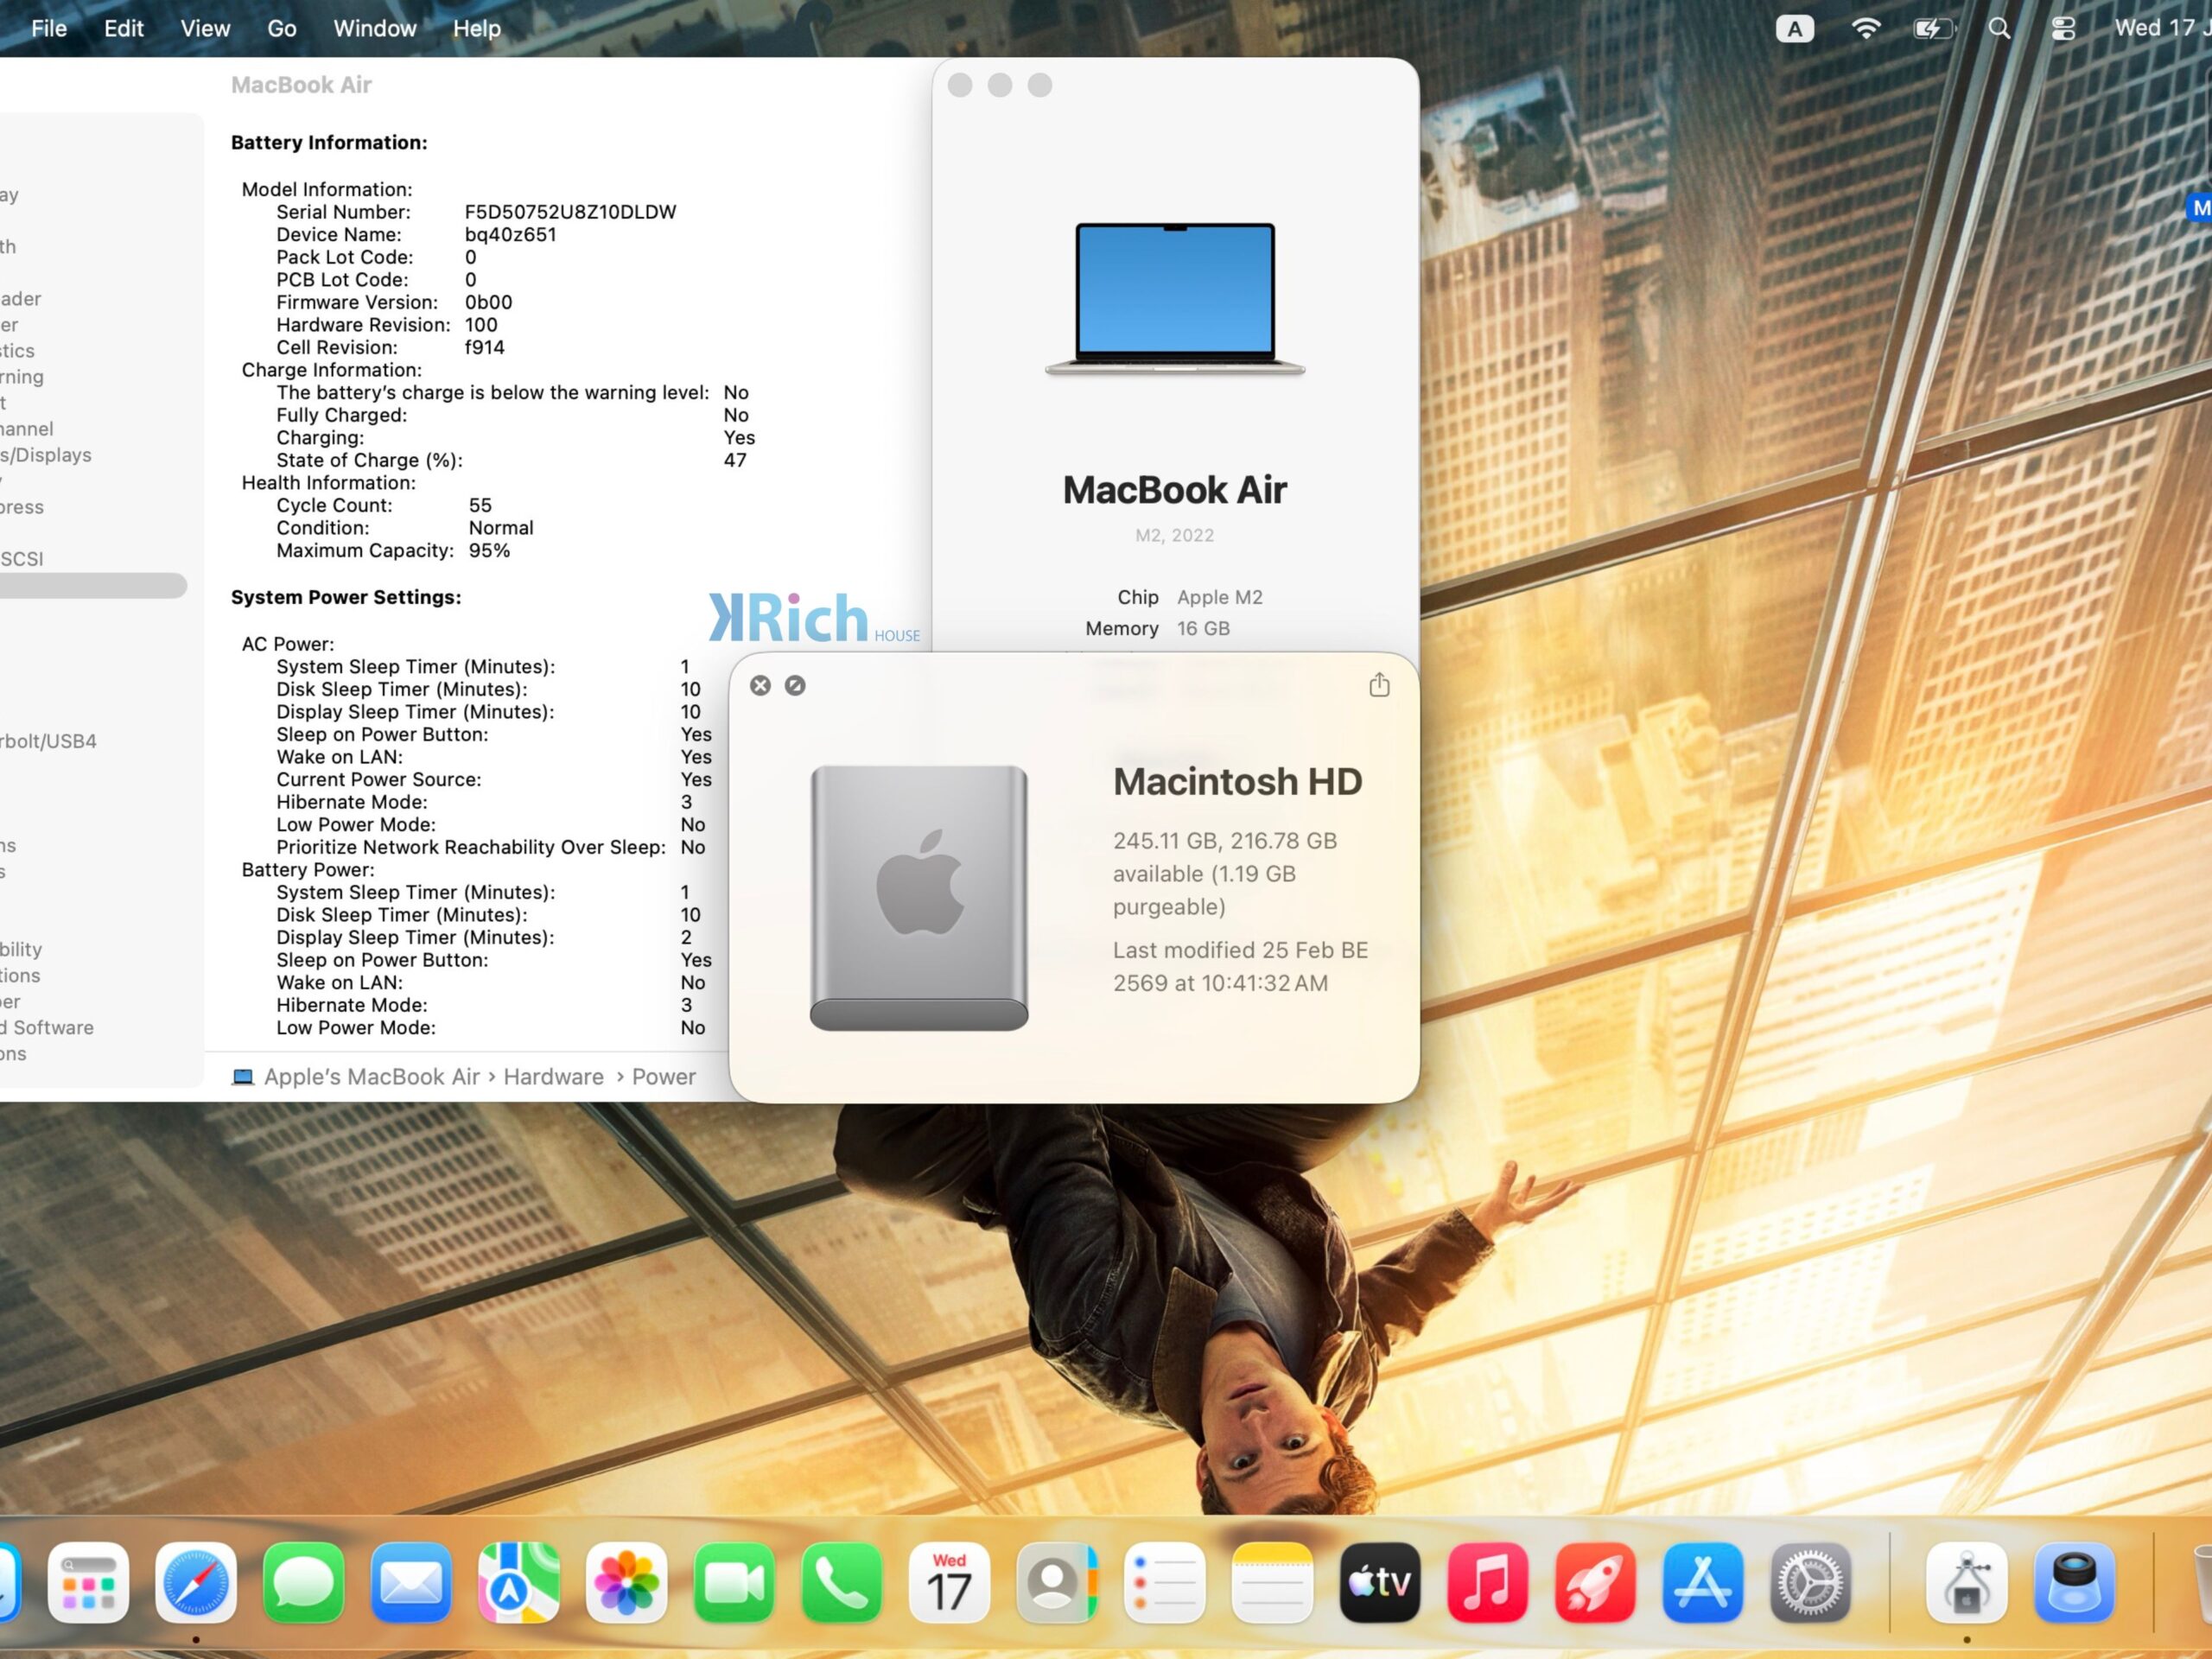Click Apple's MacBook Air in path bar
The width and height of the screenshot is (2212, 1659).
tap(372, 1077)
